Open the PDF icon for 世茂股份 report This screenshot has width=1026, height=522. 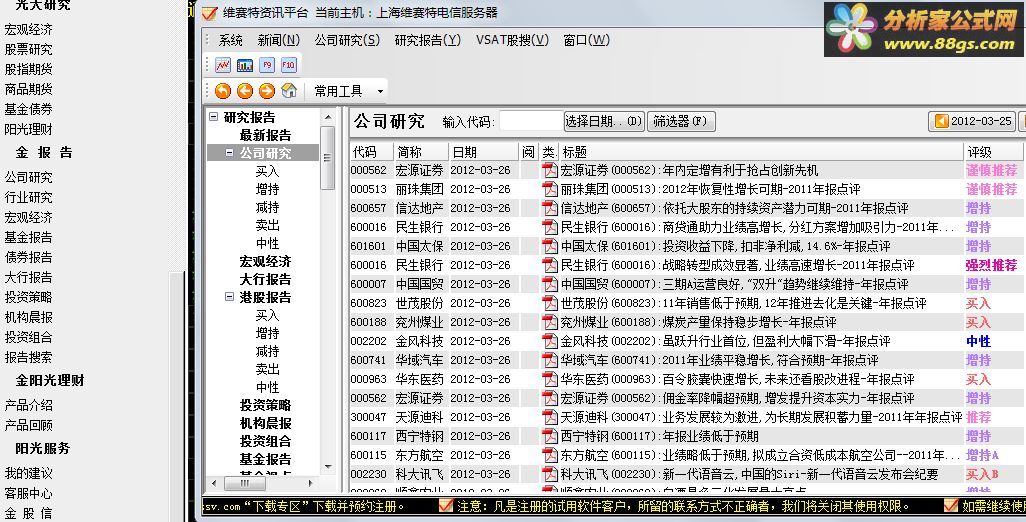point(550,303)
